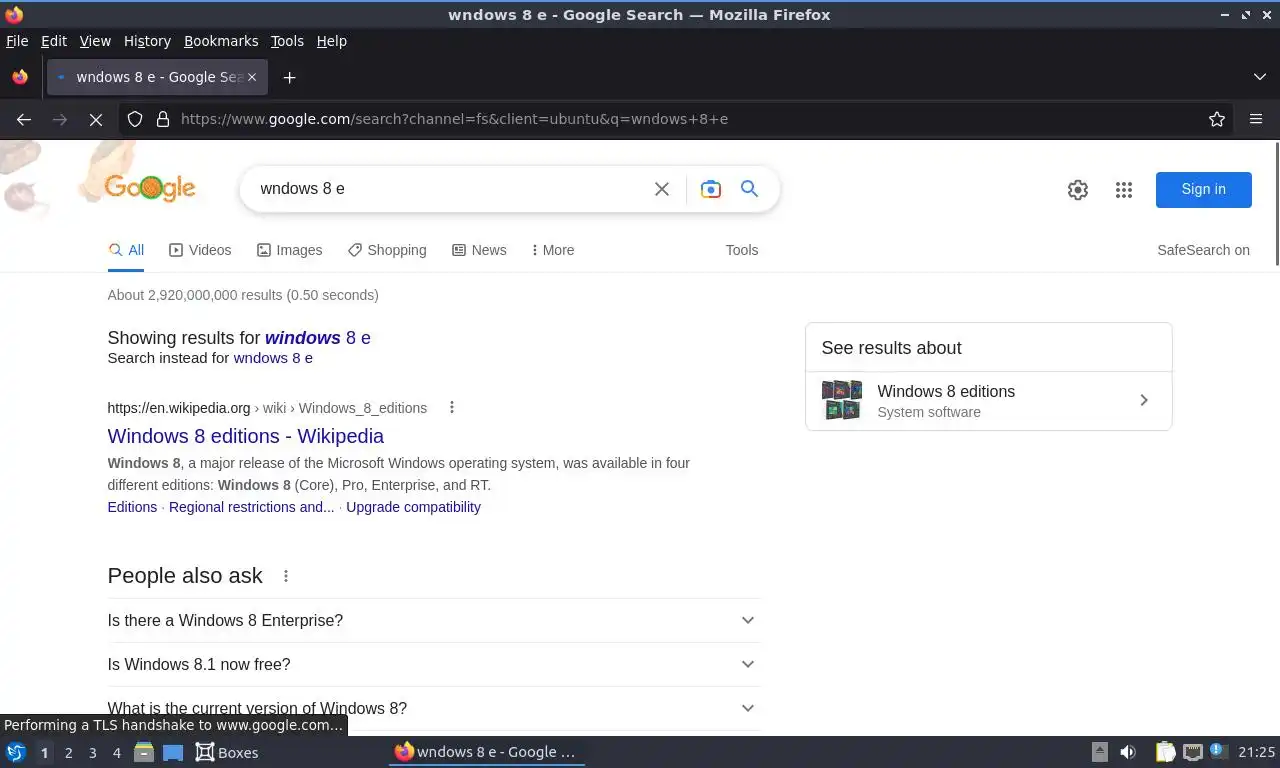Switch to the Shopping results tab
The image size is (1280, 768).
click(387, 250)
